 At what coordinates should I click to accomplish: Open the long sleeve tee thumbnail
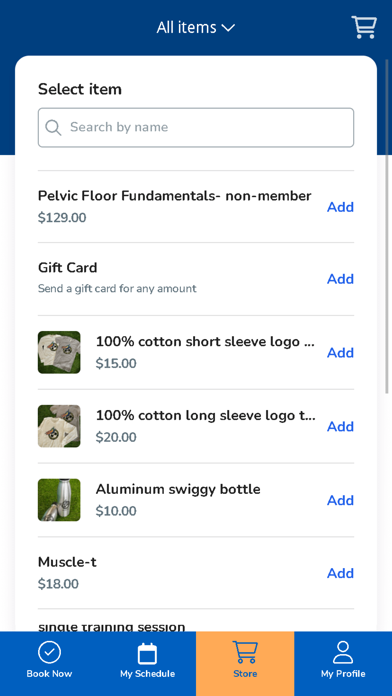tap(59, 426)
